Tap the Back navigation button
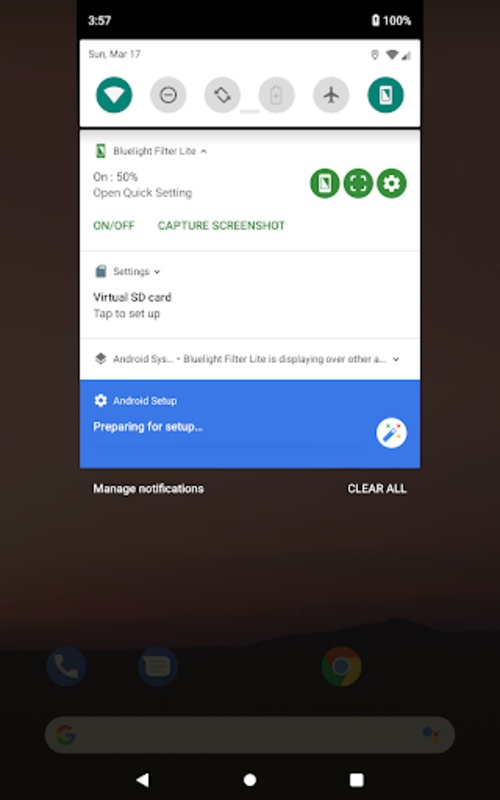This screenshot has height=800, width=500. (x=143, y=780)
